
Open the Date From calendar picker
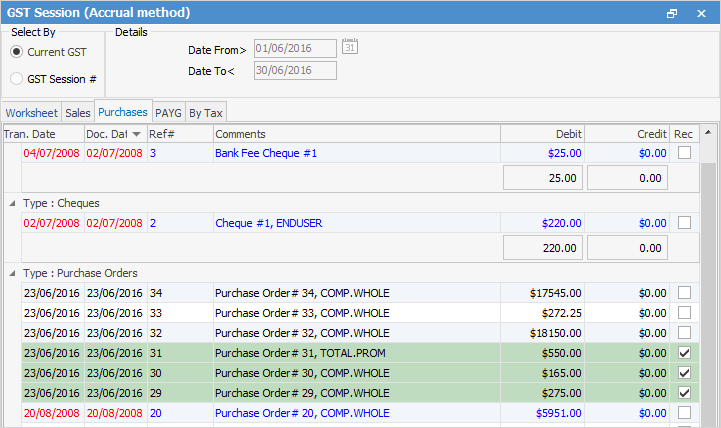[349, 47]
